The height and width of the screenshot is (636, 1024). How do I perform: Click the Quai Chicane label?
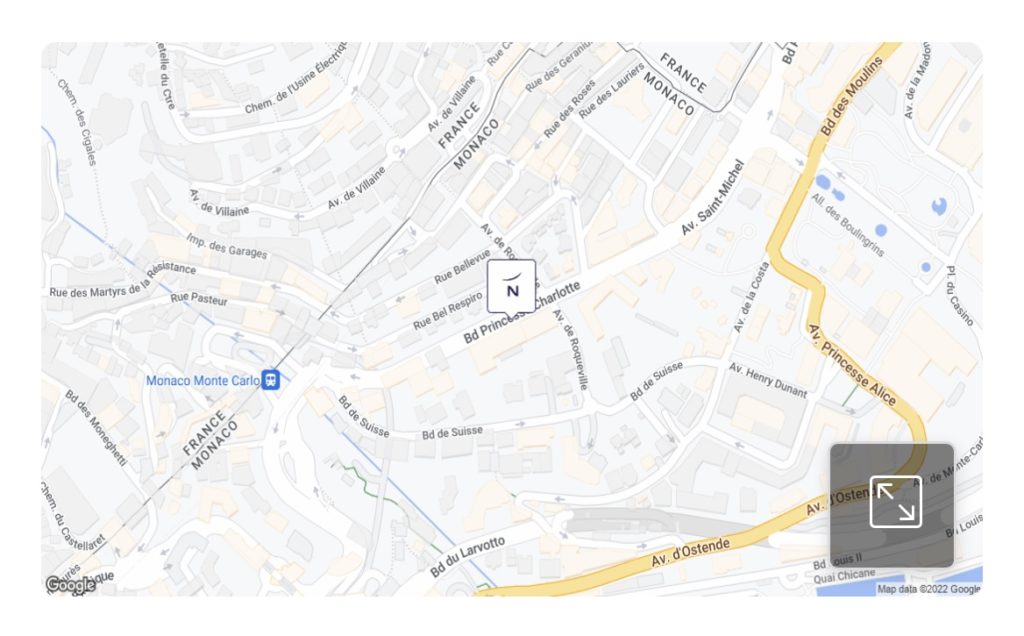[x=844, y=576]
